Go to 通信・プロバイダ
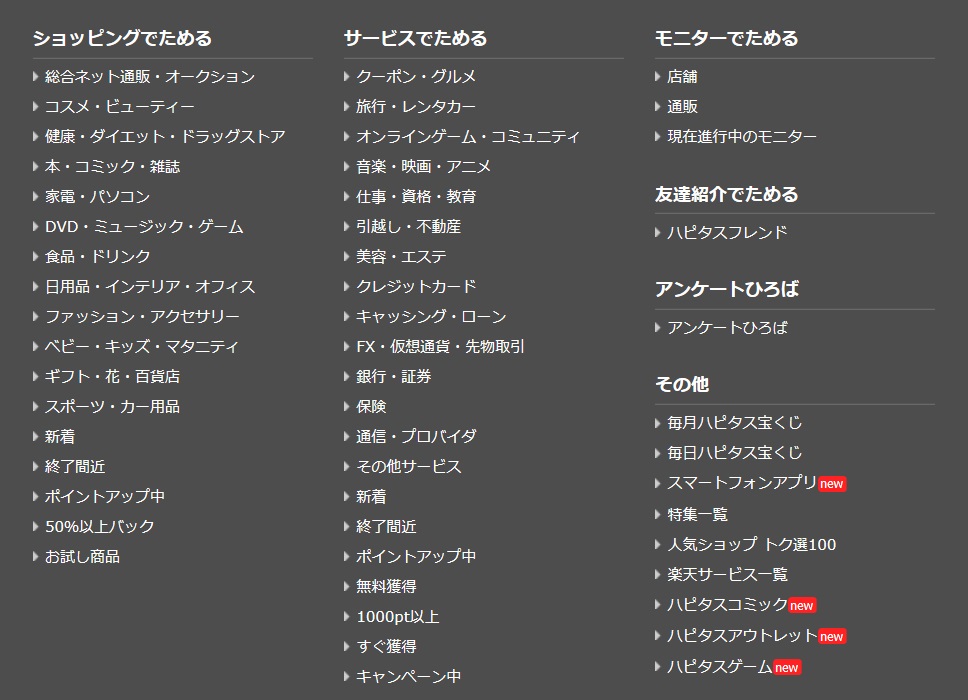The image size is (968, 700). tap(416, 436)
